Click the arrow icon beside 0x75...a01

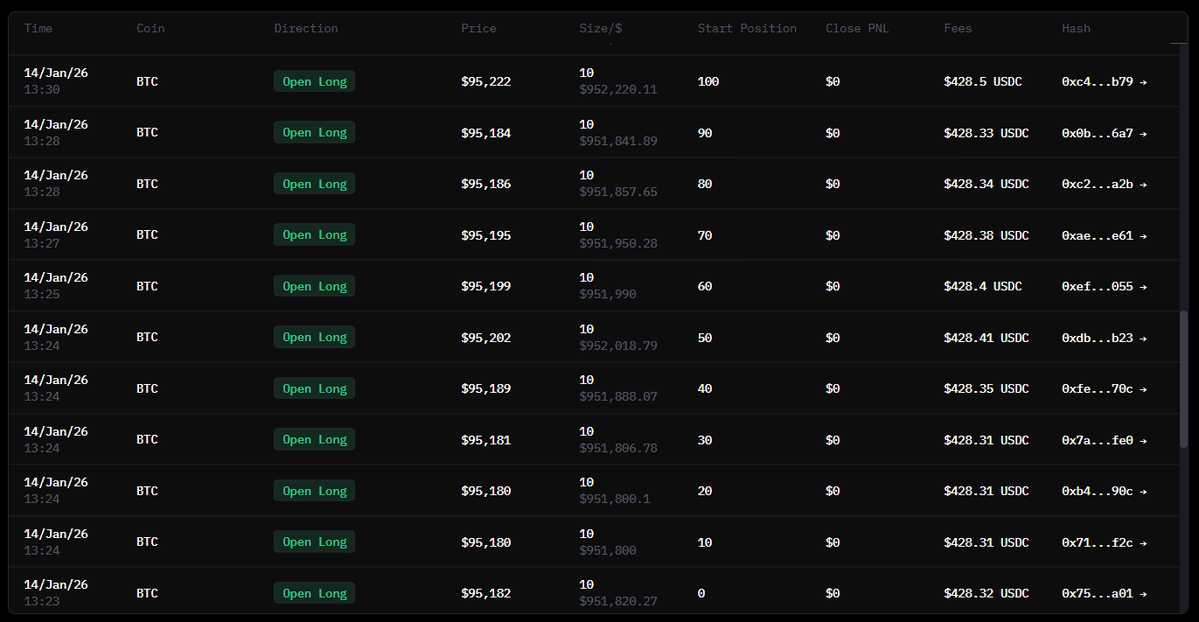[x=1143, y=594]
